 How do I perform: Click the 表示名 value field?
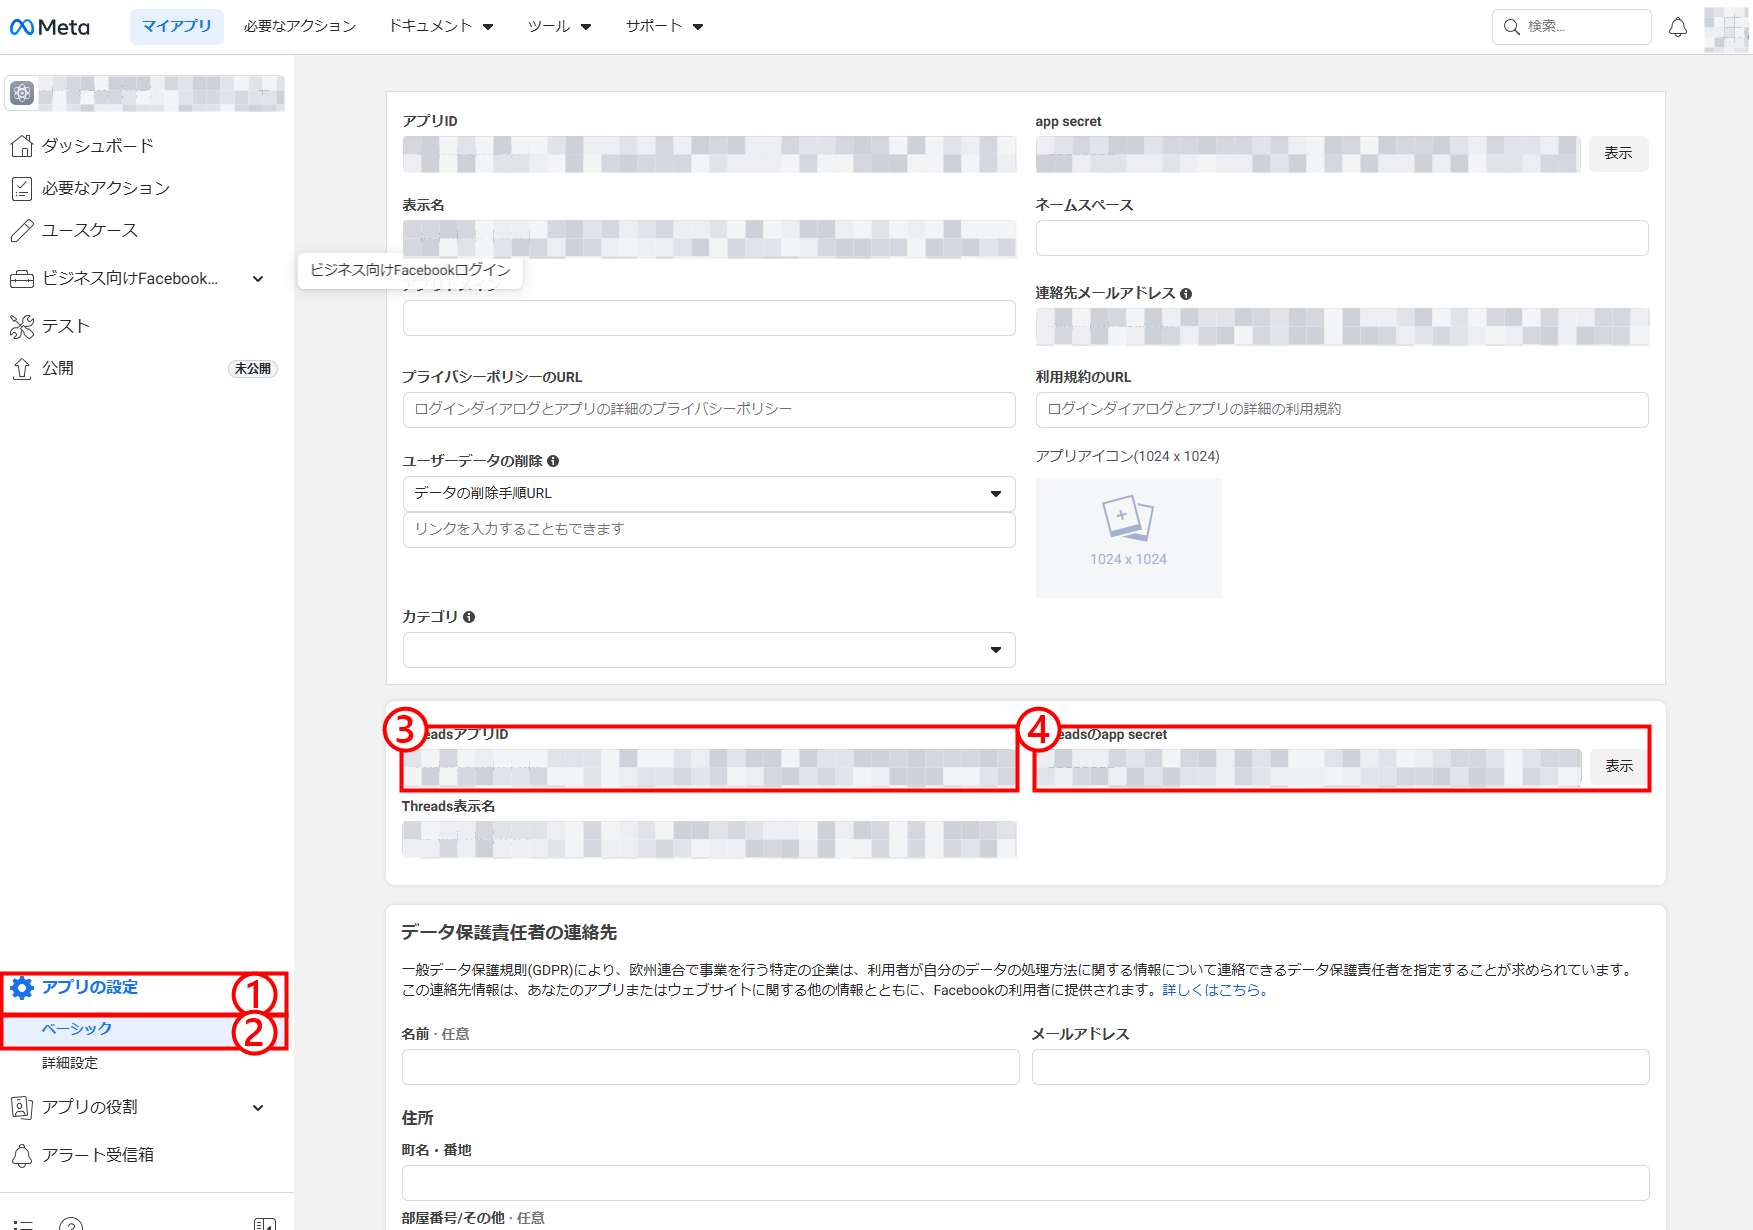(x=709, y=238)
